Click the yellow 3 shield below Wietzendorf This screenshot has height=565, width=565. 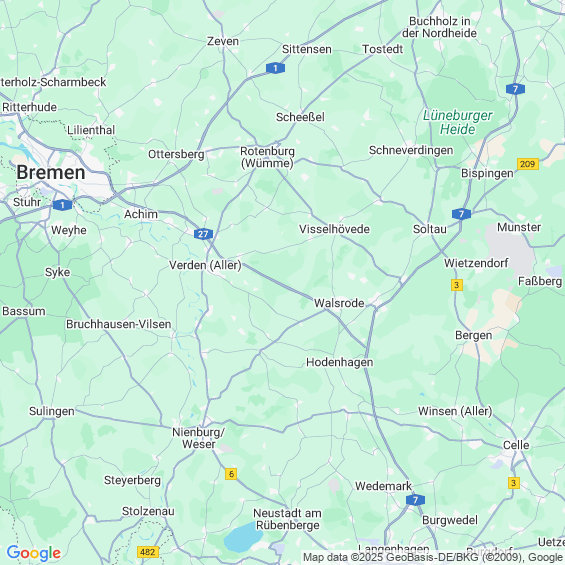pyautogui.click(x=457, y=285)
